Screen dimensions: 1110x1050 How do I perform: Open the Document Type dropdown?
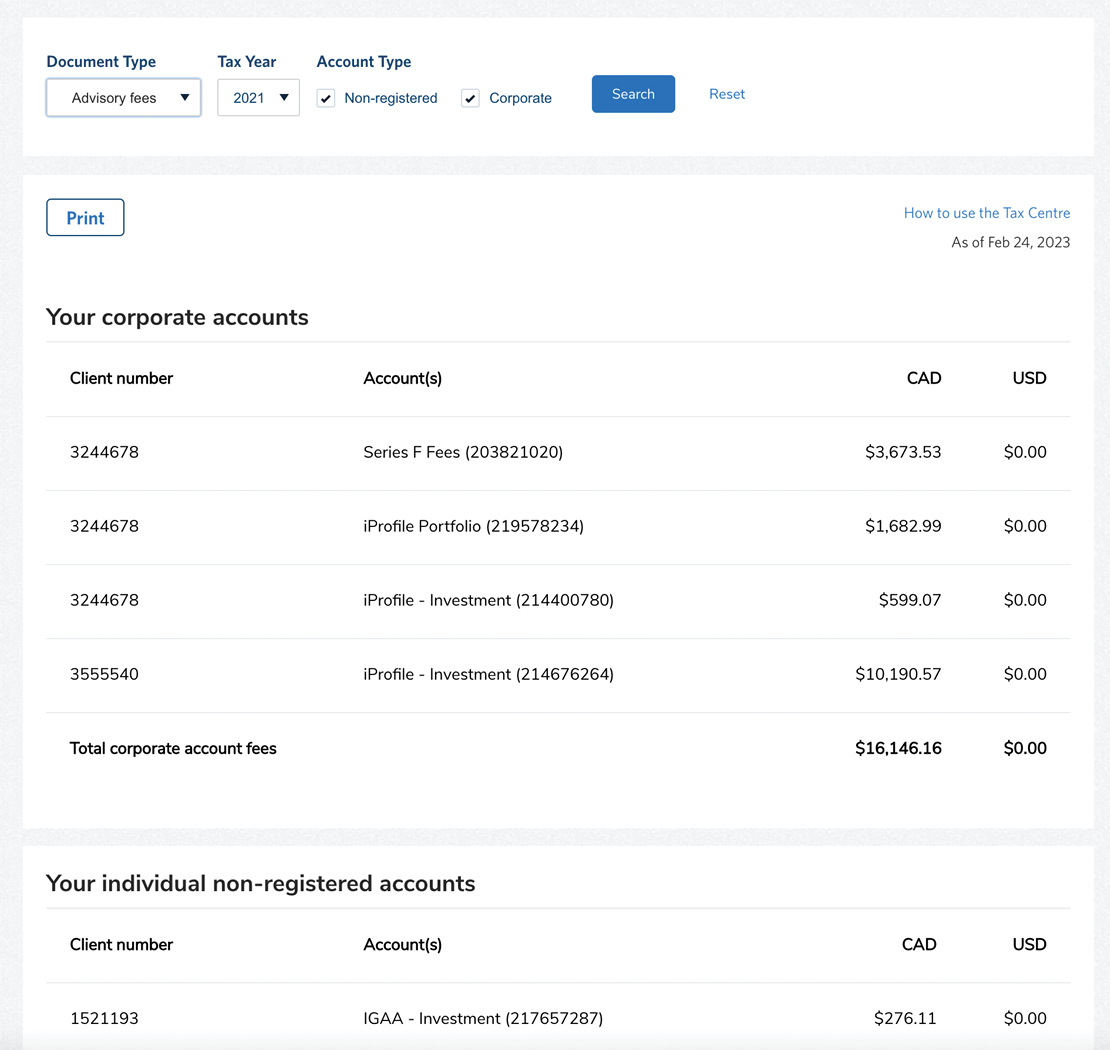123,98
